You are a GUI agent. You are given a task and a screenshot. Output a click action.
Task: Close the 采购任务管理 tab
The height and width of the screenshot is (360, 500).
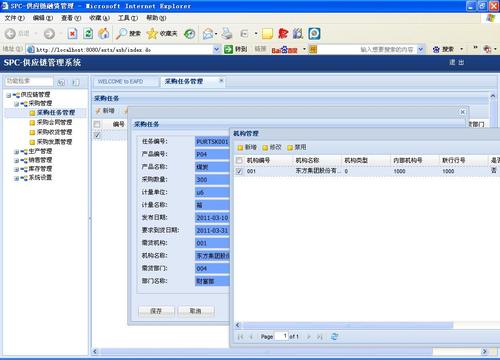click(221, 81)
